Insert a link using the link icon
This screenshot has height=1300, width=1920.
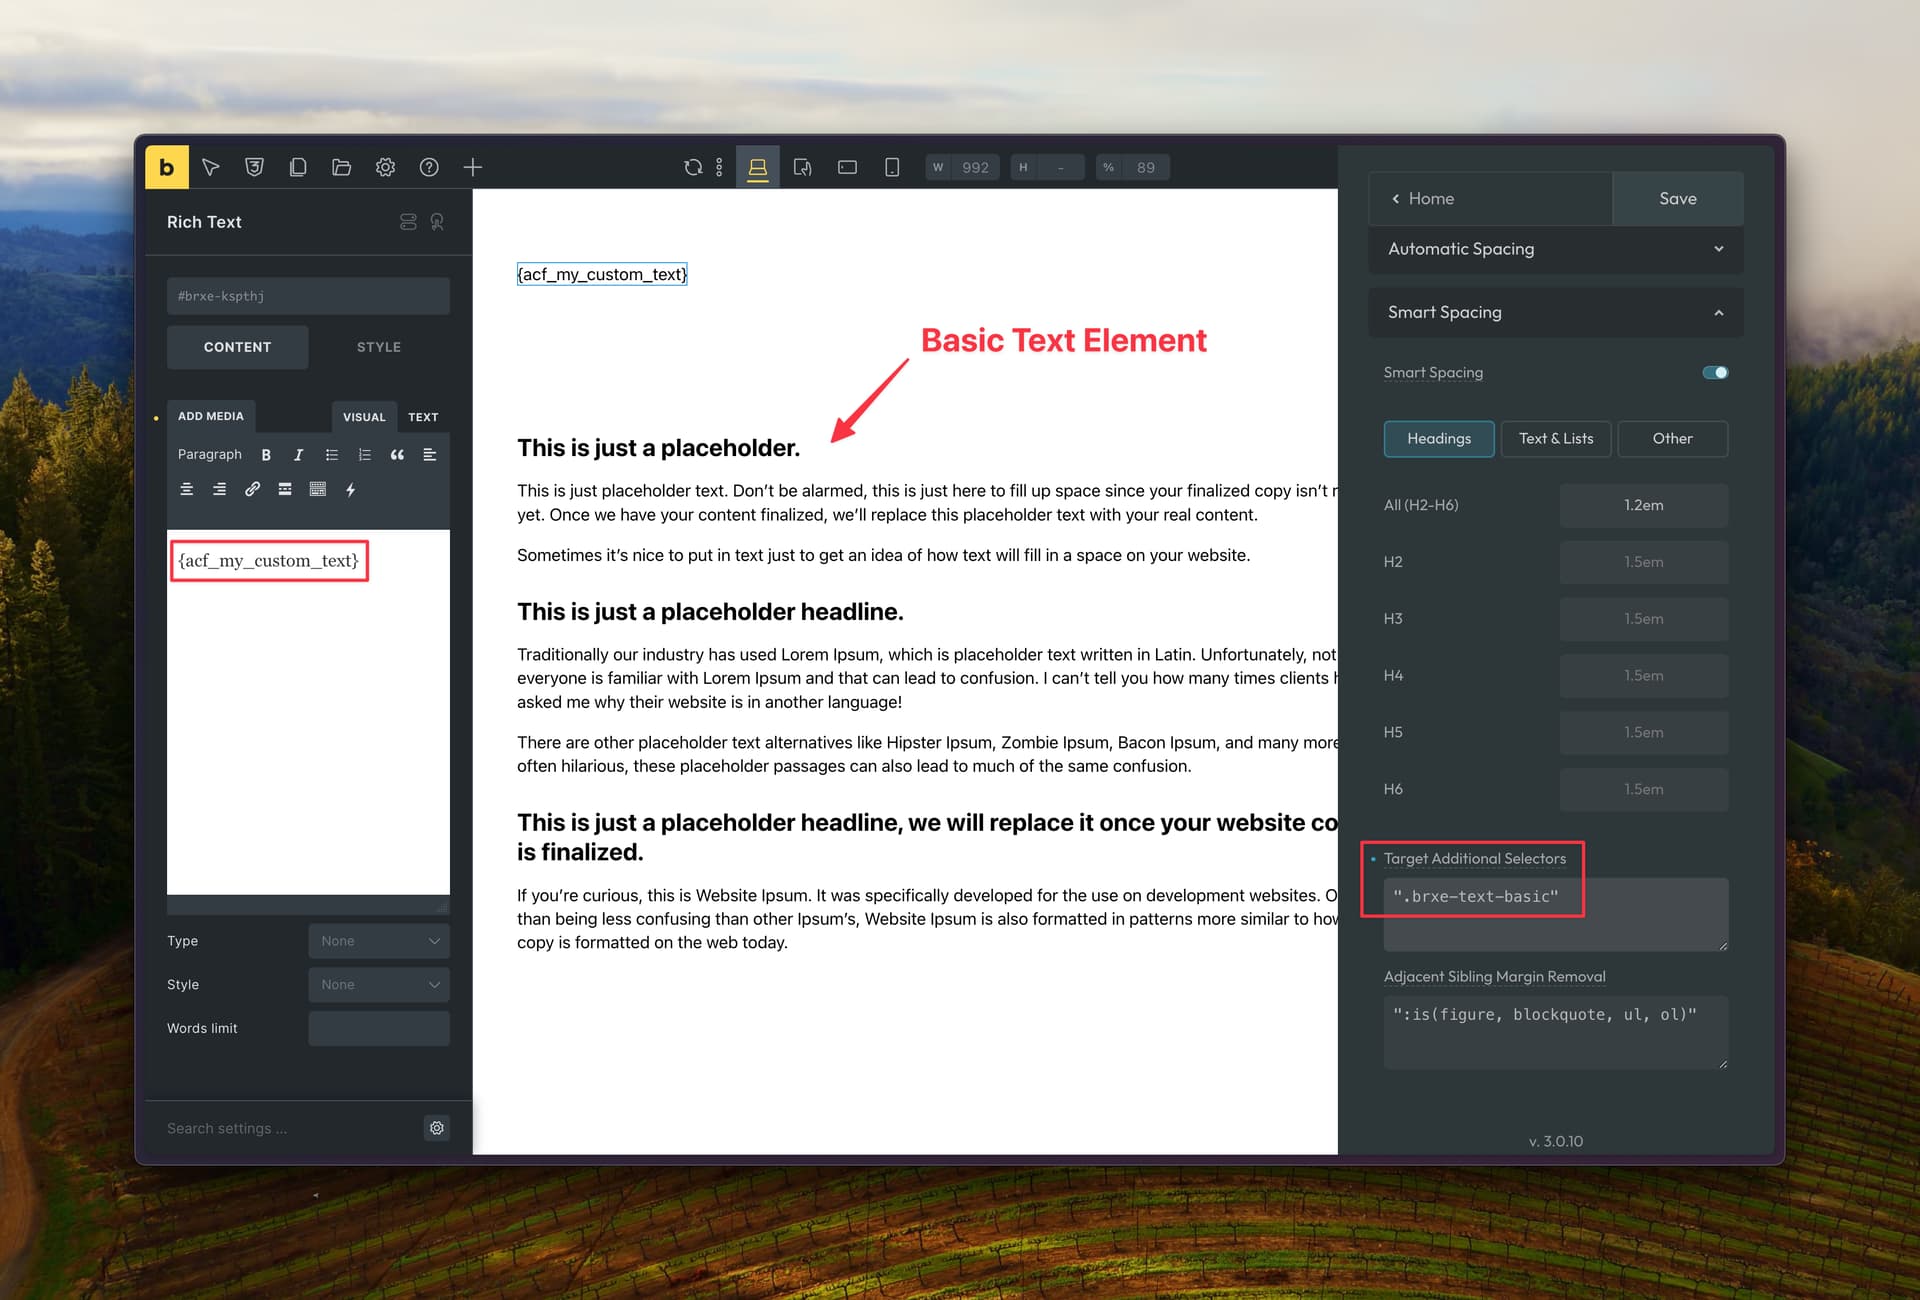[252, 489]
